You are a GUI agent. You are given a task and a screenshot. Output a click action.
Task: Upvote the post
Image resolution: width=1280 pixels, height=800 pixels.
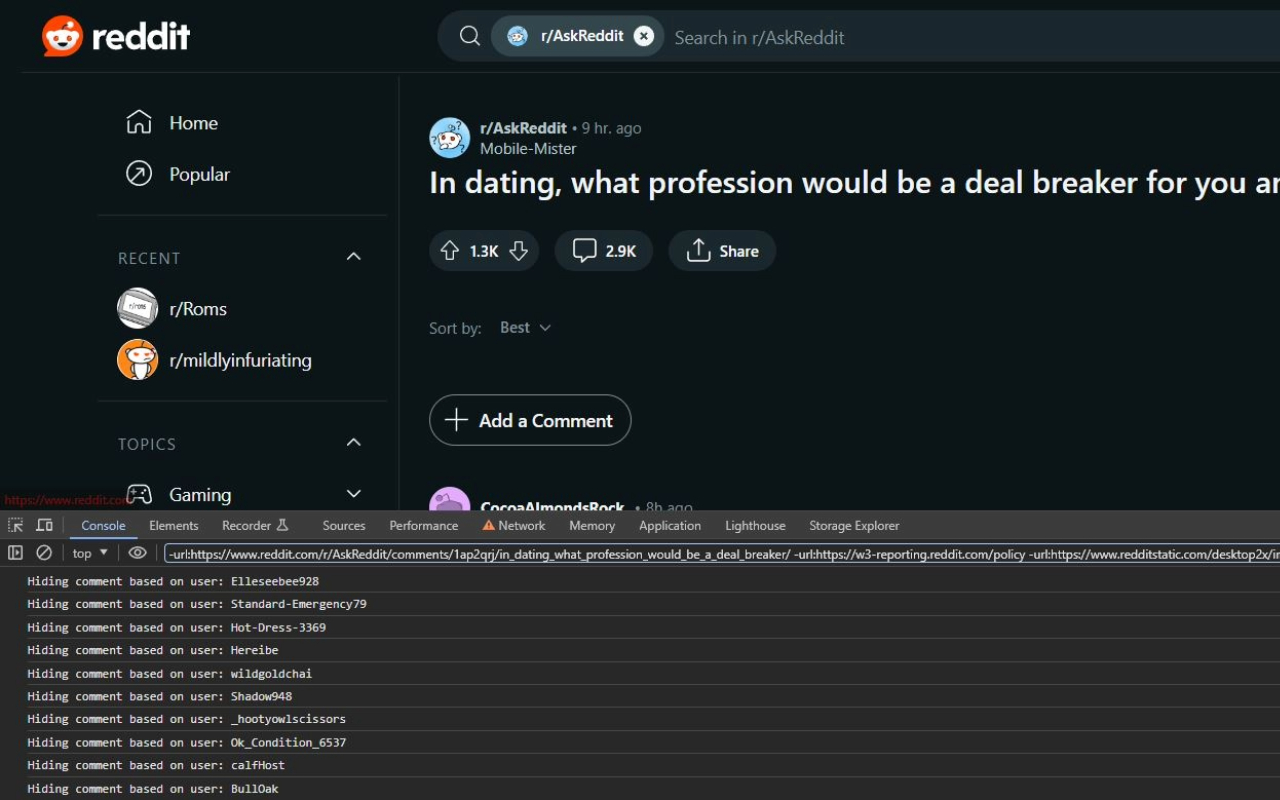pyautogui.click(x=450, y=251)
